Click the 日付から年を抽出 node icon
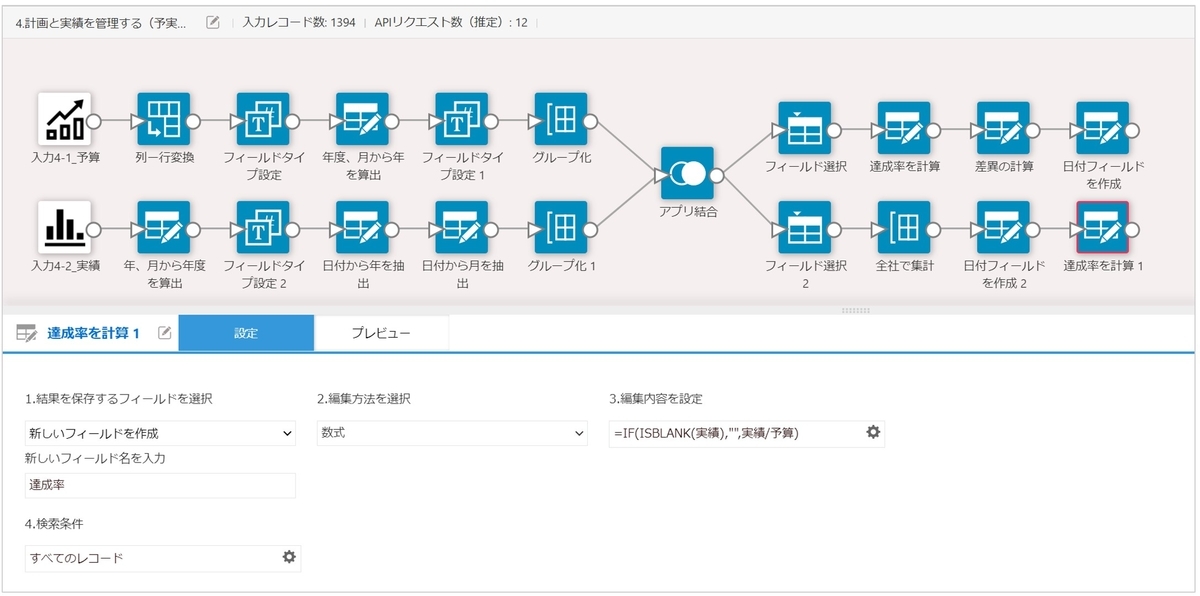The height and width of the screenshot is (596, 1200). pyautogui.click(x=362, y=227)
